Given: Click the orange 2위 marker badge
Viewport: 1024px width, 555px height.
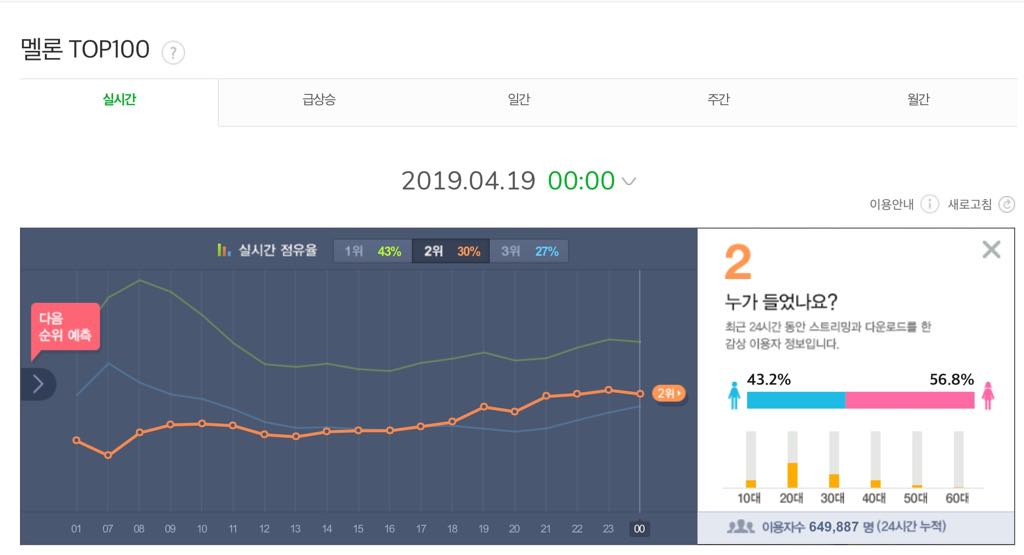Looking at the screenshot, I should tap(668, 393).
